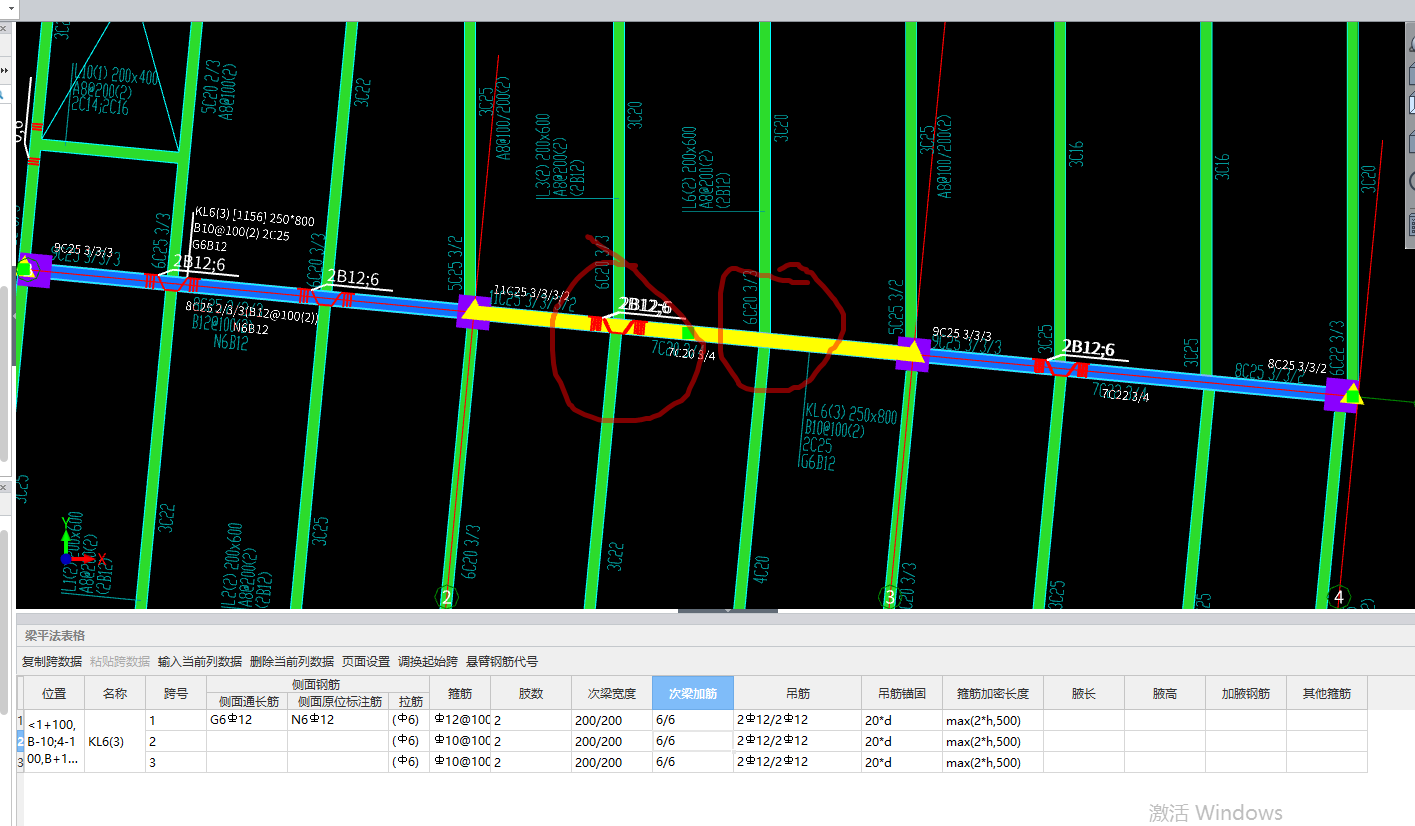
Task: Open 页面设置 page settings
Action: [366, 662]
